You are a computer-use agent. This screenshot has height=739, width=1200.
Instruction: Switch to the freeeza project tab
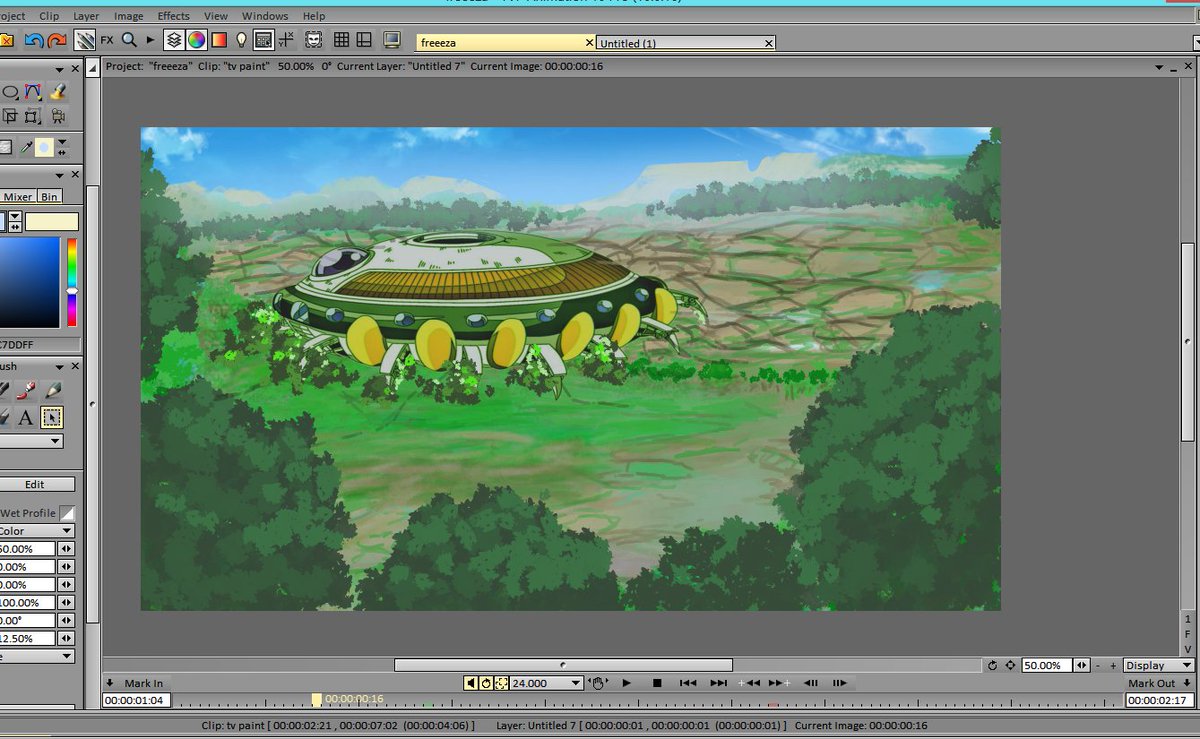point(505,43)
